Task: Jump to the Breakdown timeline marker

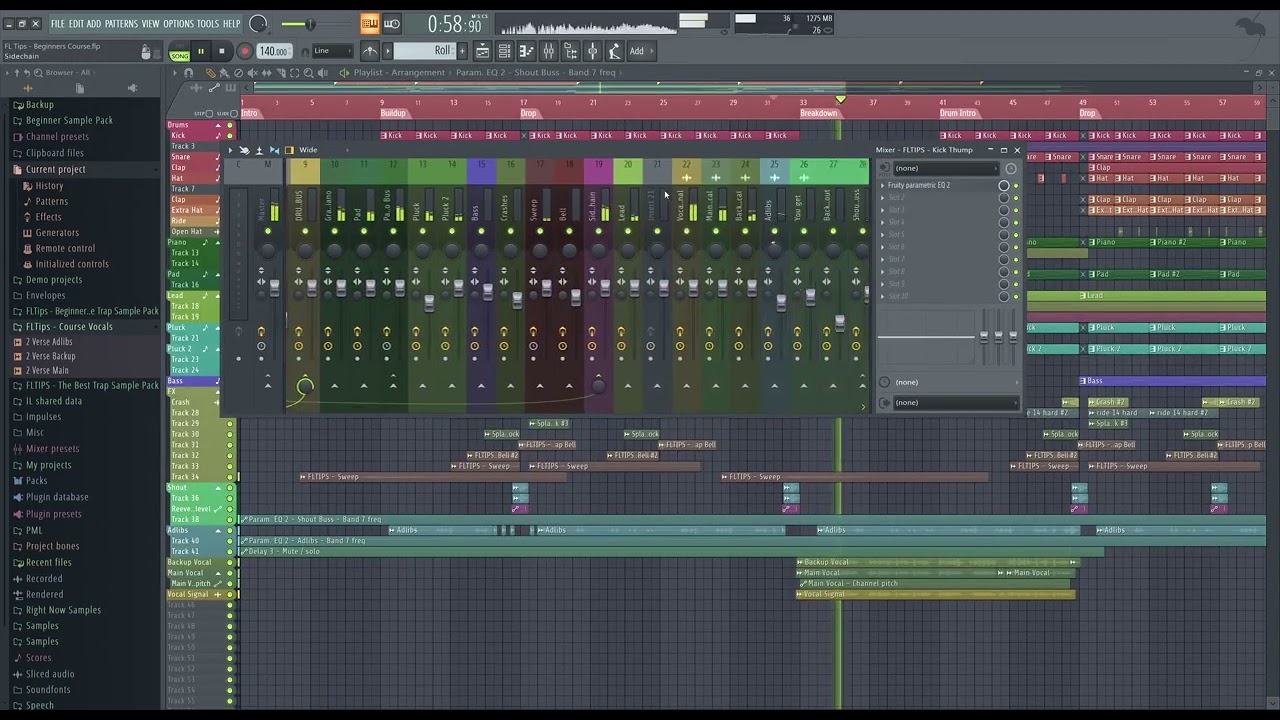Action: point(819,113)
